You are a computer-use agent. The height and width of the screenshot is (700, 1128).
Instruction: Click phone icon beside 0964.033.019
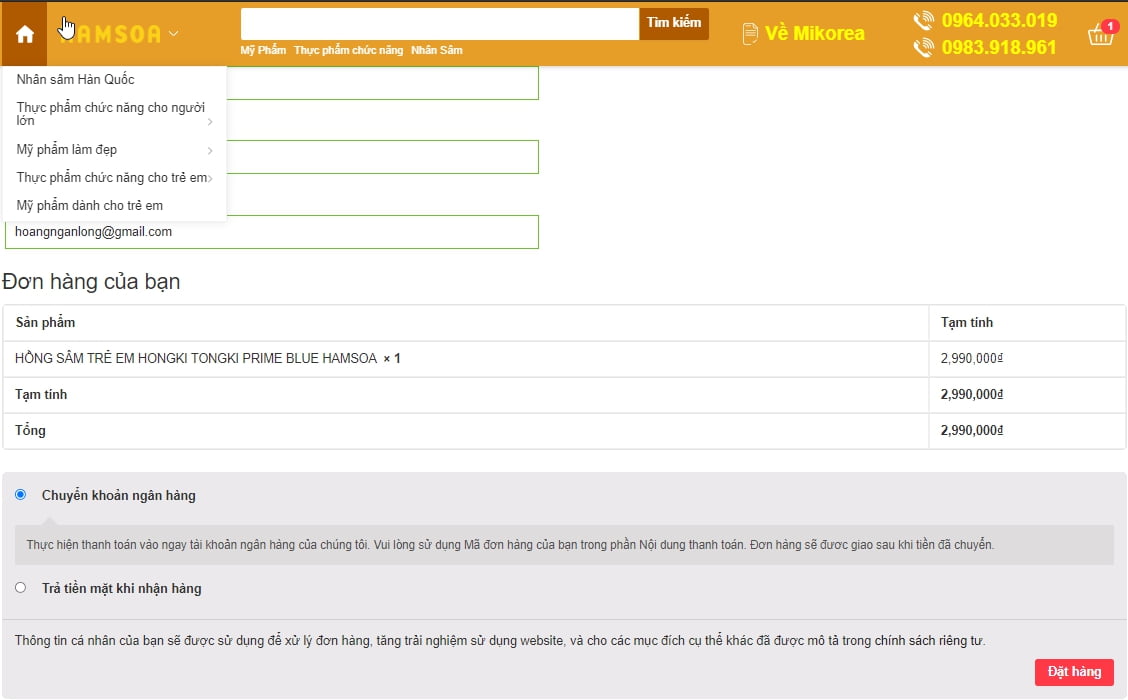pyautogui.click(x=924, y=20)
